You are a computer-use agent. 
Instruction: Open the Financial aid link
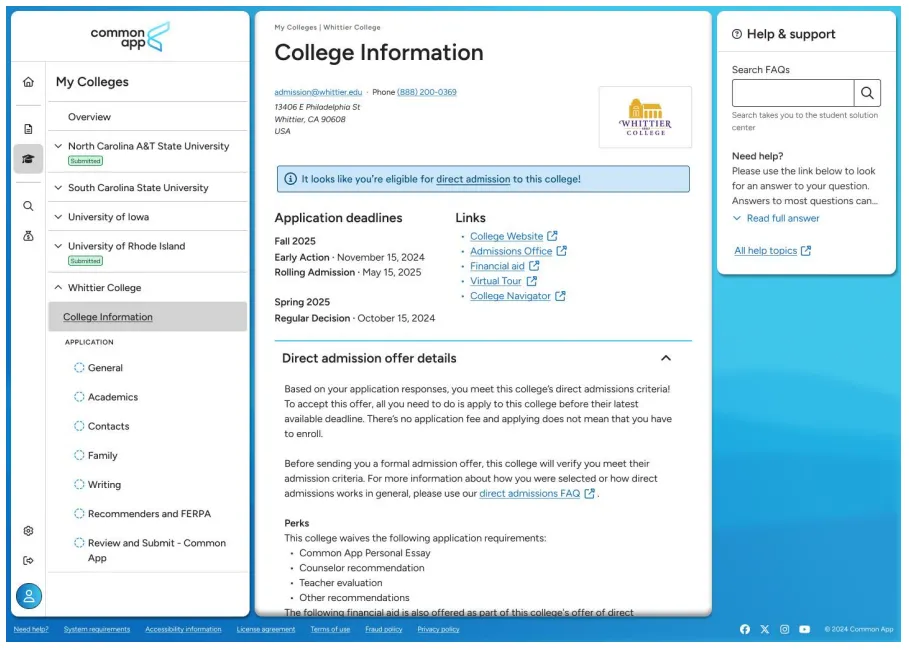point(497,266)
